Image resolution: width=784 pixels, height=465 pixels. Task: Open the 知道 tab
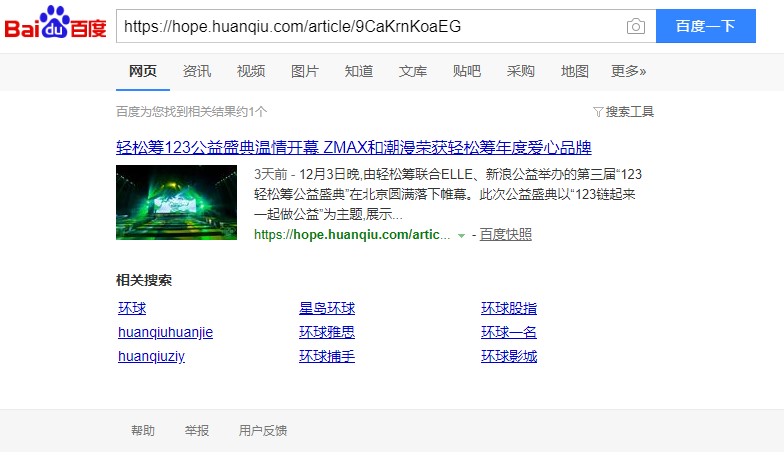point(358,71)
